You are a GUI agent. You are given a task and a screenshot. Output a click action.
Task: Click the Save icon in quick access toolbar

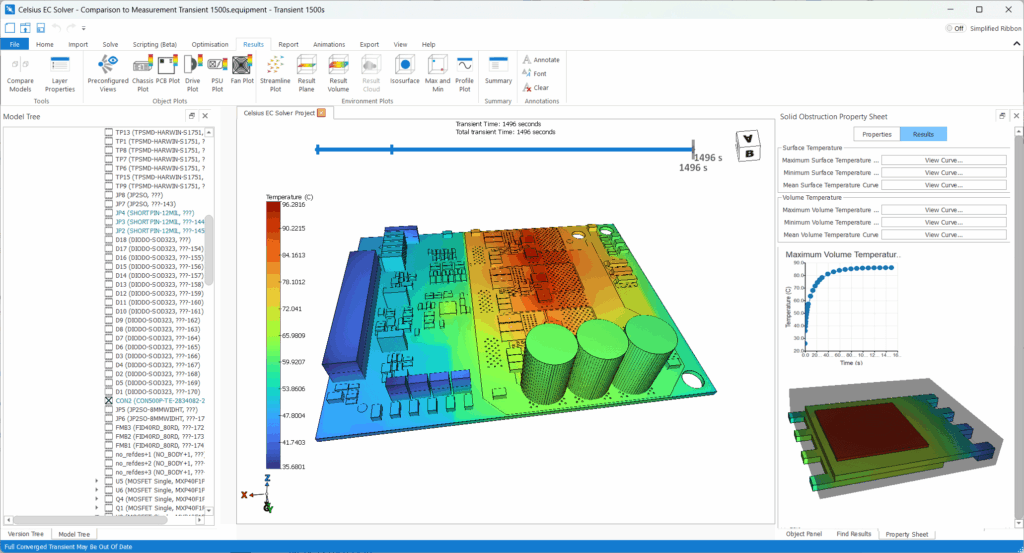pyautogui.click(x=40, y=27)
